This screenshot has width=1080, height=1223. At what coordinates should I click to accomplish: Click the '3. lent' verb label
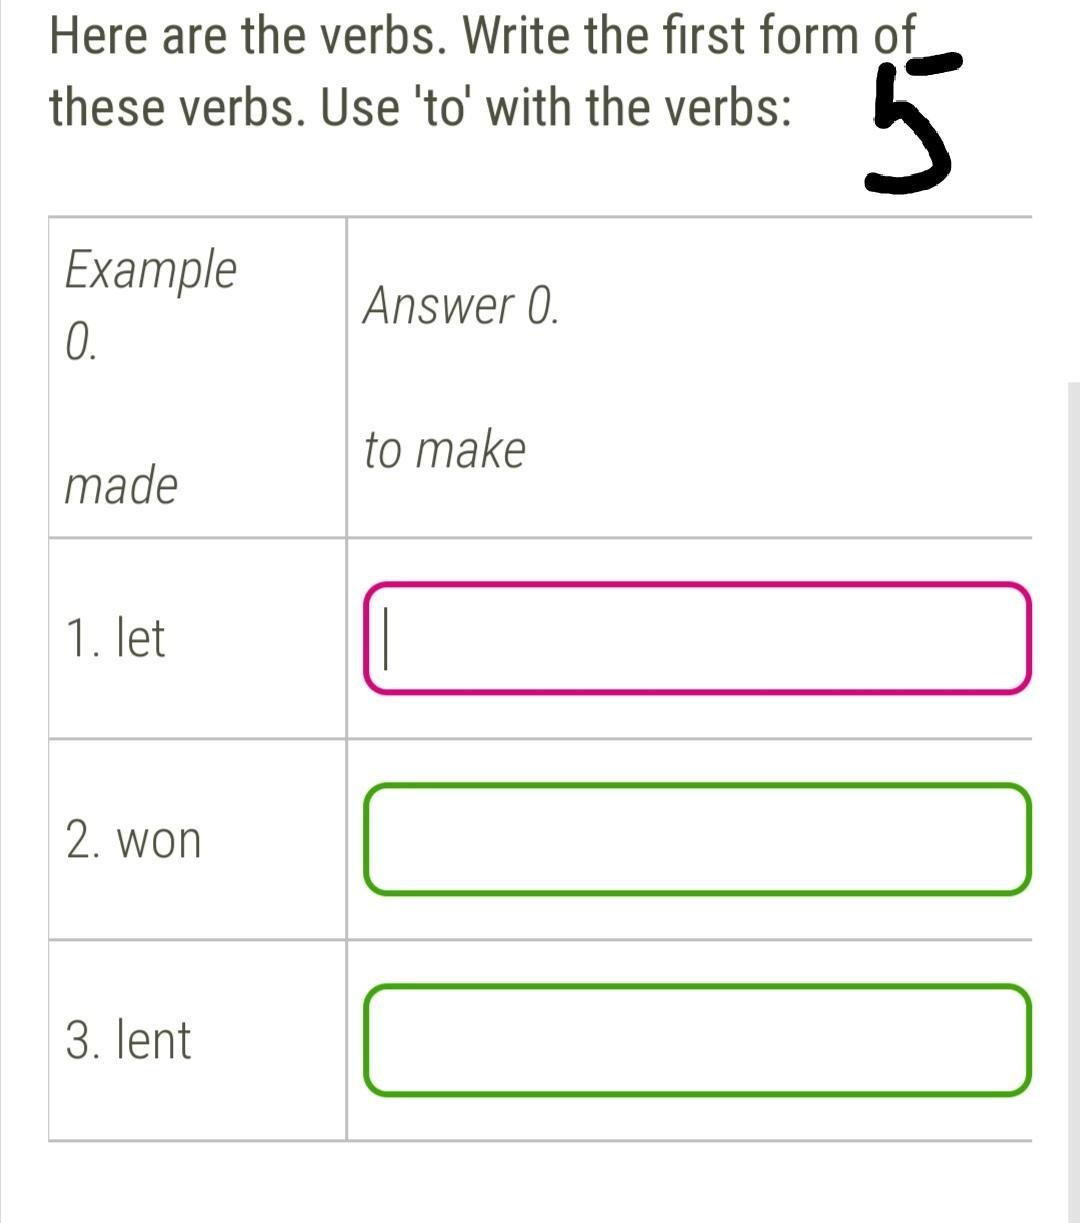[128, 1040]
